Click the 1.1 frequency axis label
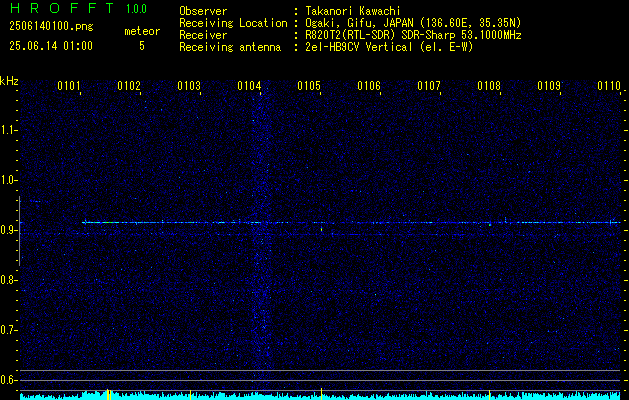The height and width of the screenshot is (400, 629). point(7,130)
